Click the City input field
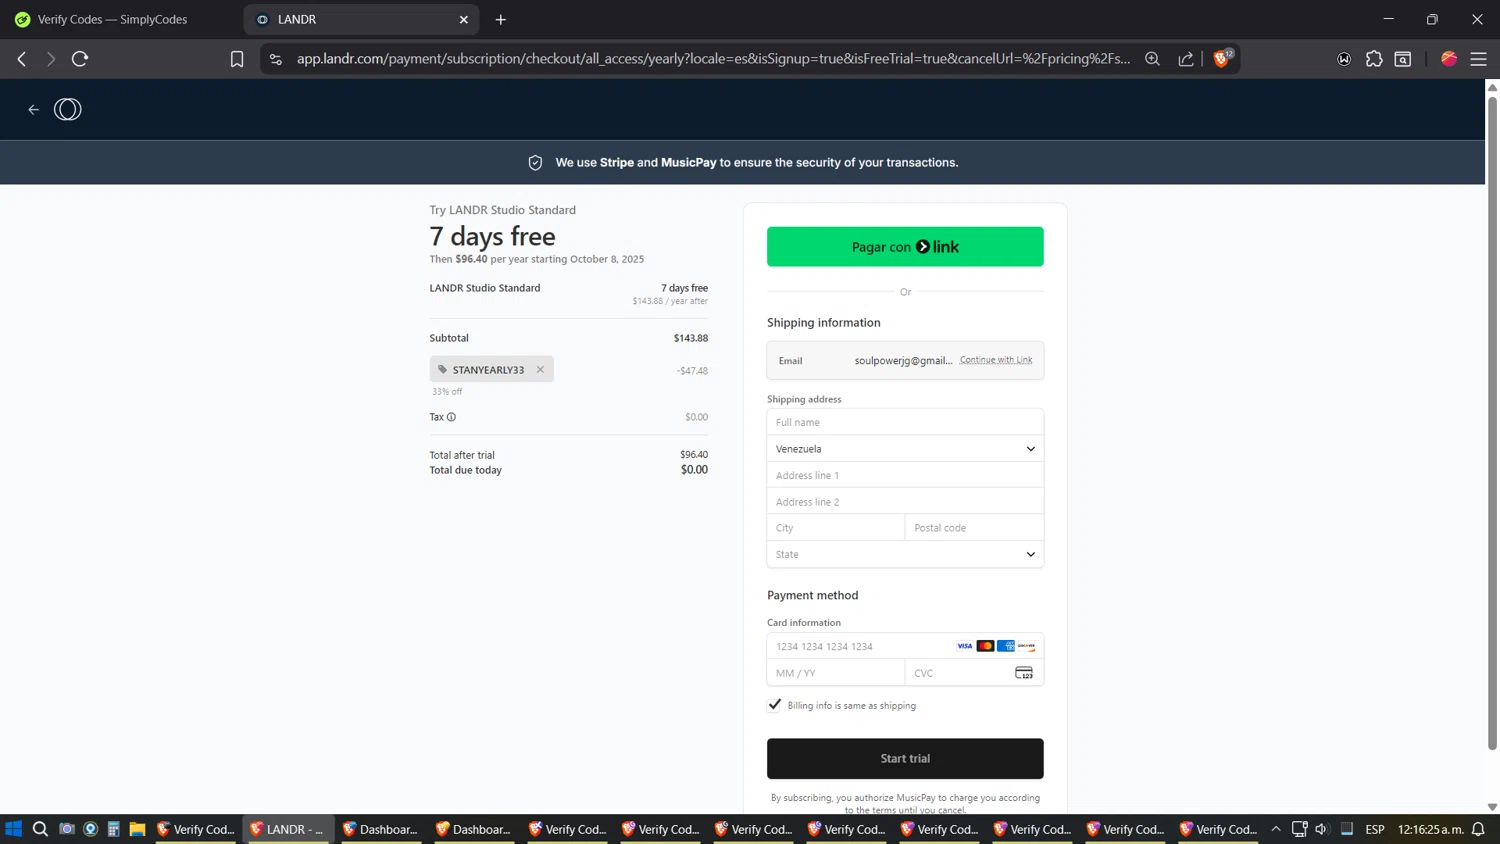 click(x=836, y=528)
